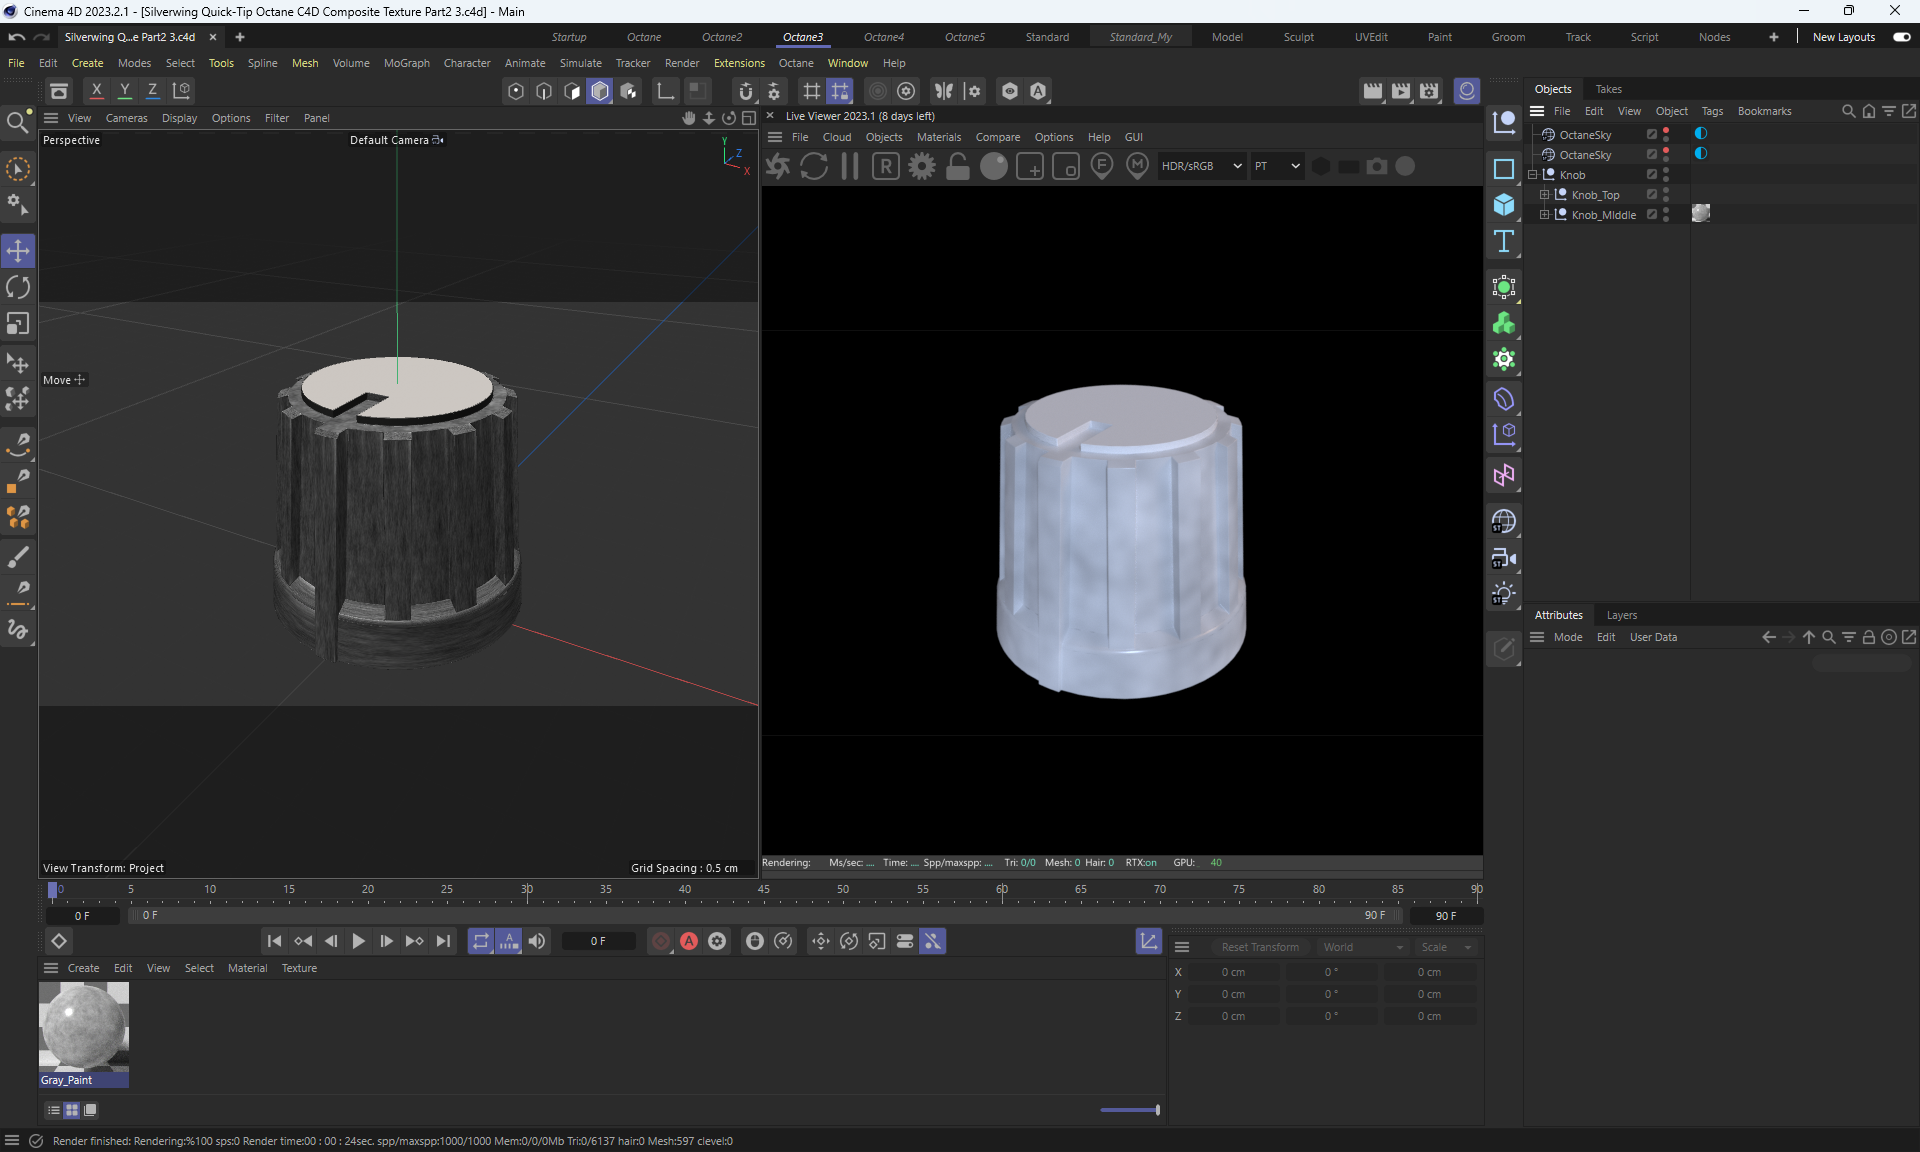Toggle the New Layouts switch

[1901, 37]
